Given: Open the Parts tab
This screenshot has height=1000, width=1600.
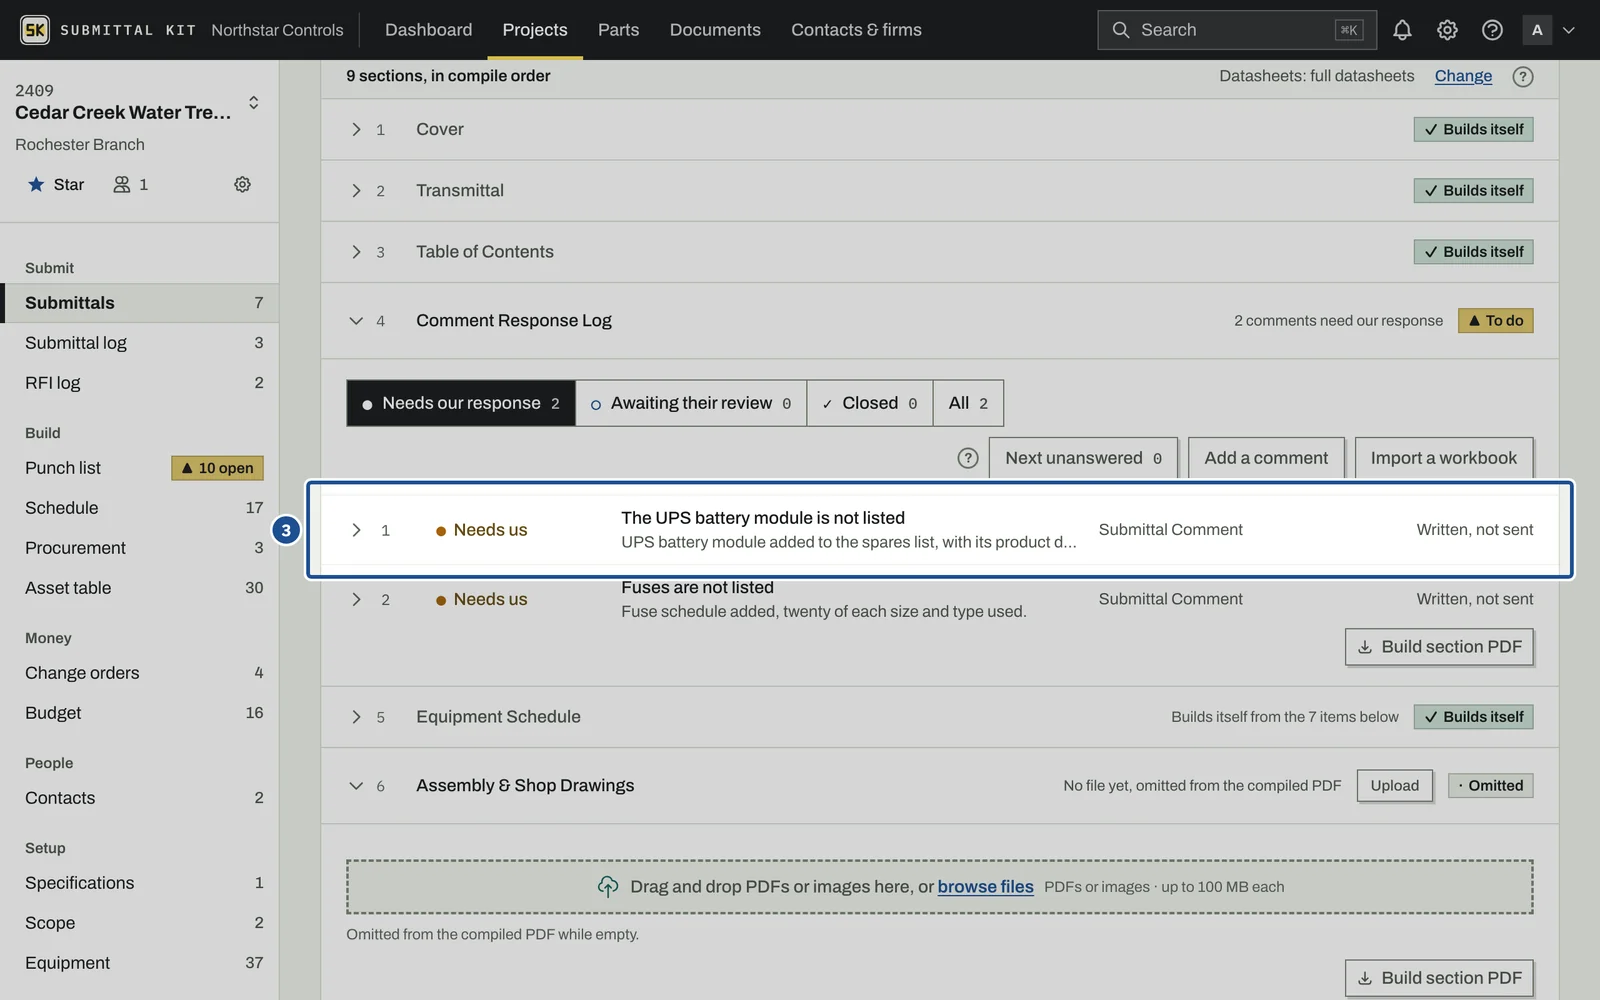Looking at the screenshot, I should [618, 30].
